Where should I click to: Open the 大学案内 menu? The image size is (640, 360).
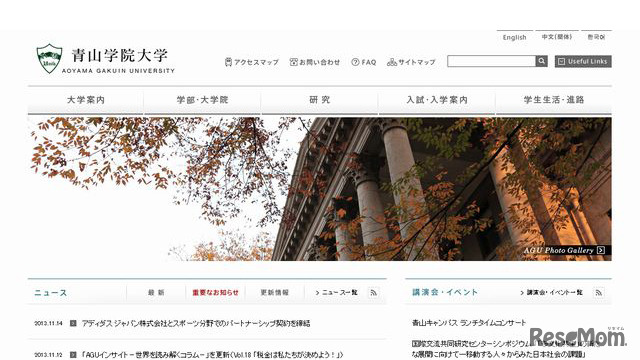pyautogui.click(x=86, y=100)
